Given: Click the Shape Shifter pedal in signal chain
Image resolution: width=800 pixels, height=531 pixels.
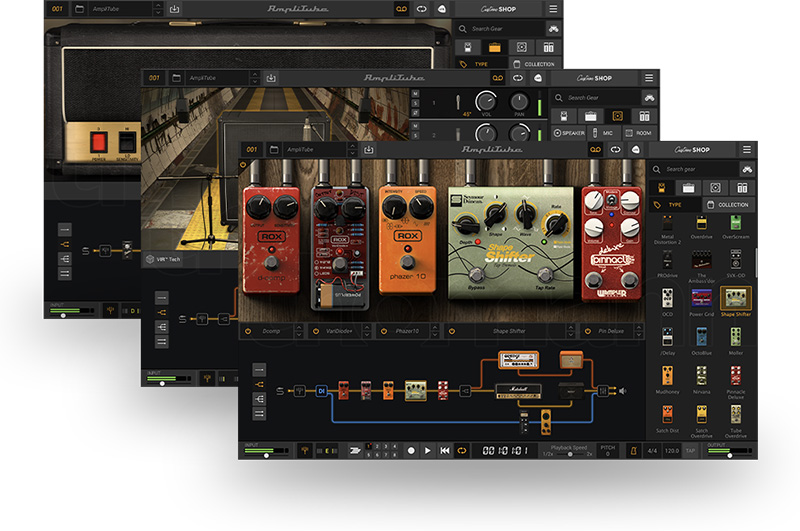Looking at the screenshot, I should (x=416, y=391).
